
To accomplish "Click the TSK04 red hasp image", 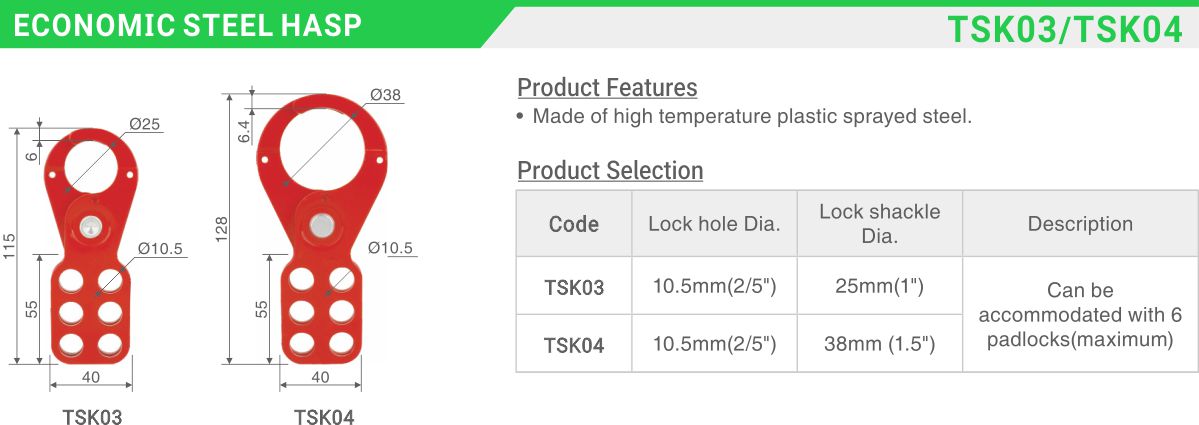I will coord(322,229).
